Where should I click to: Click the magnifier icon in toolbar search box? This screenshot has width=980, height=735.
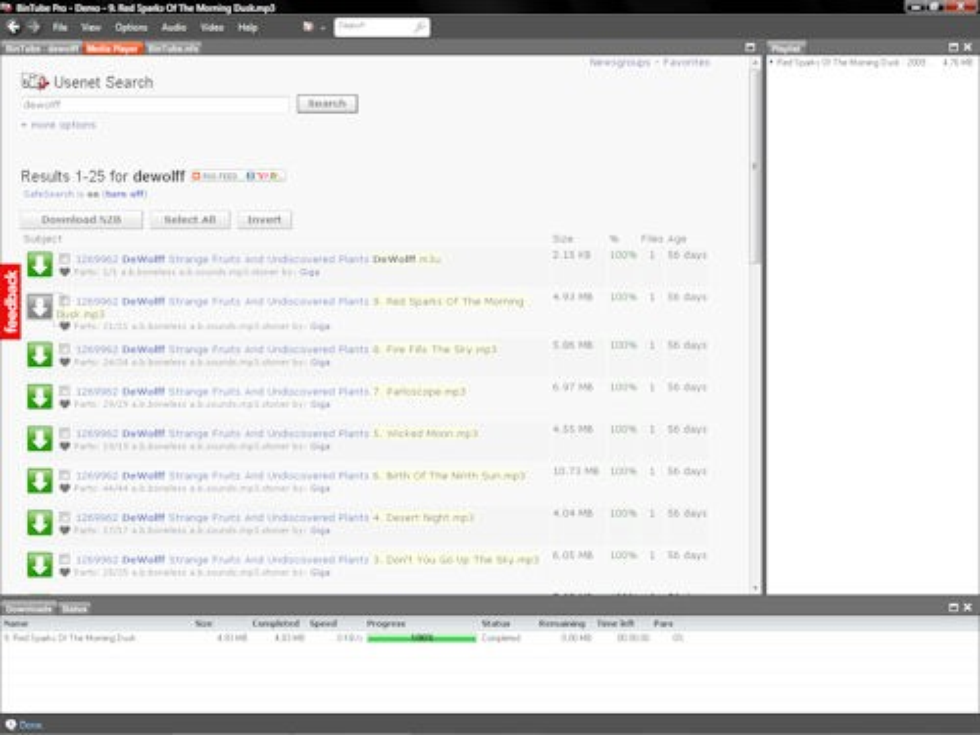[419, 27]
